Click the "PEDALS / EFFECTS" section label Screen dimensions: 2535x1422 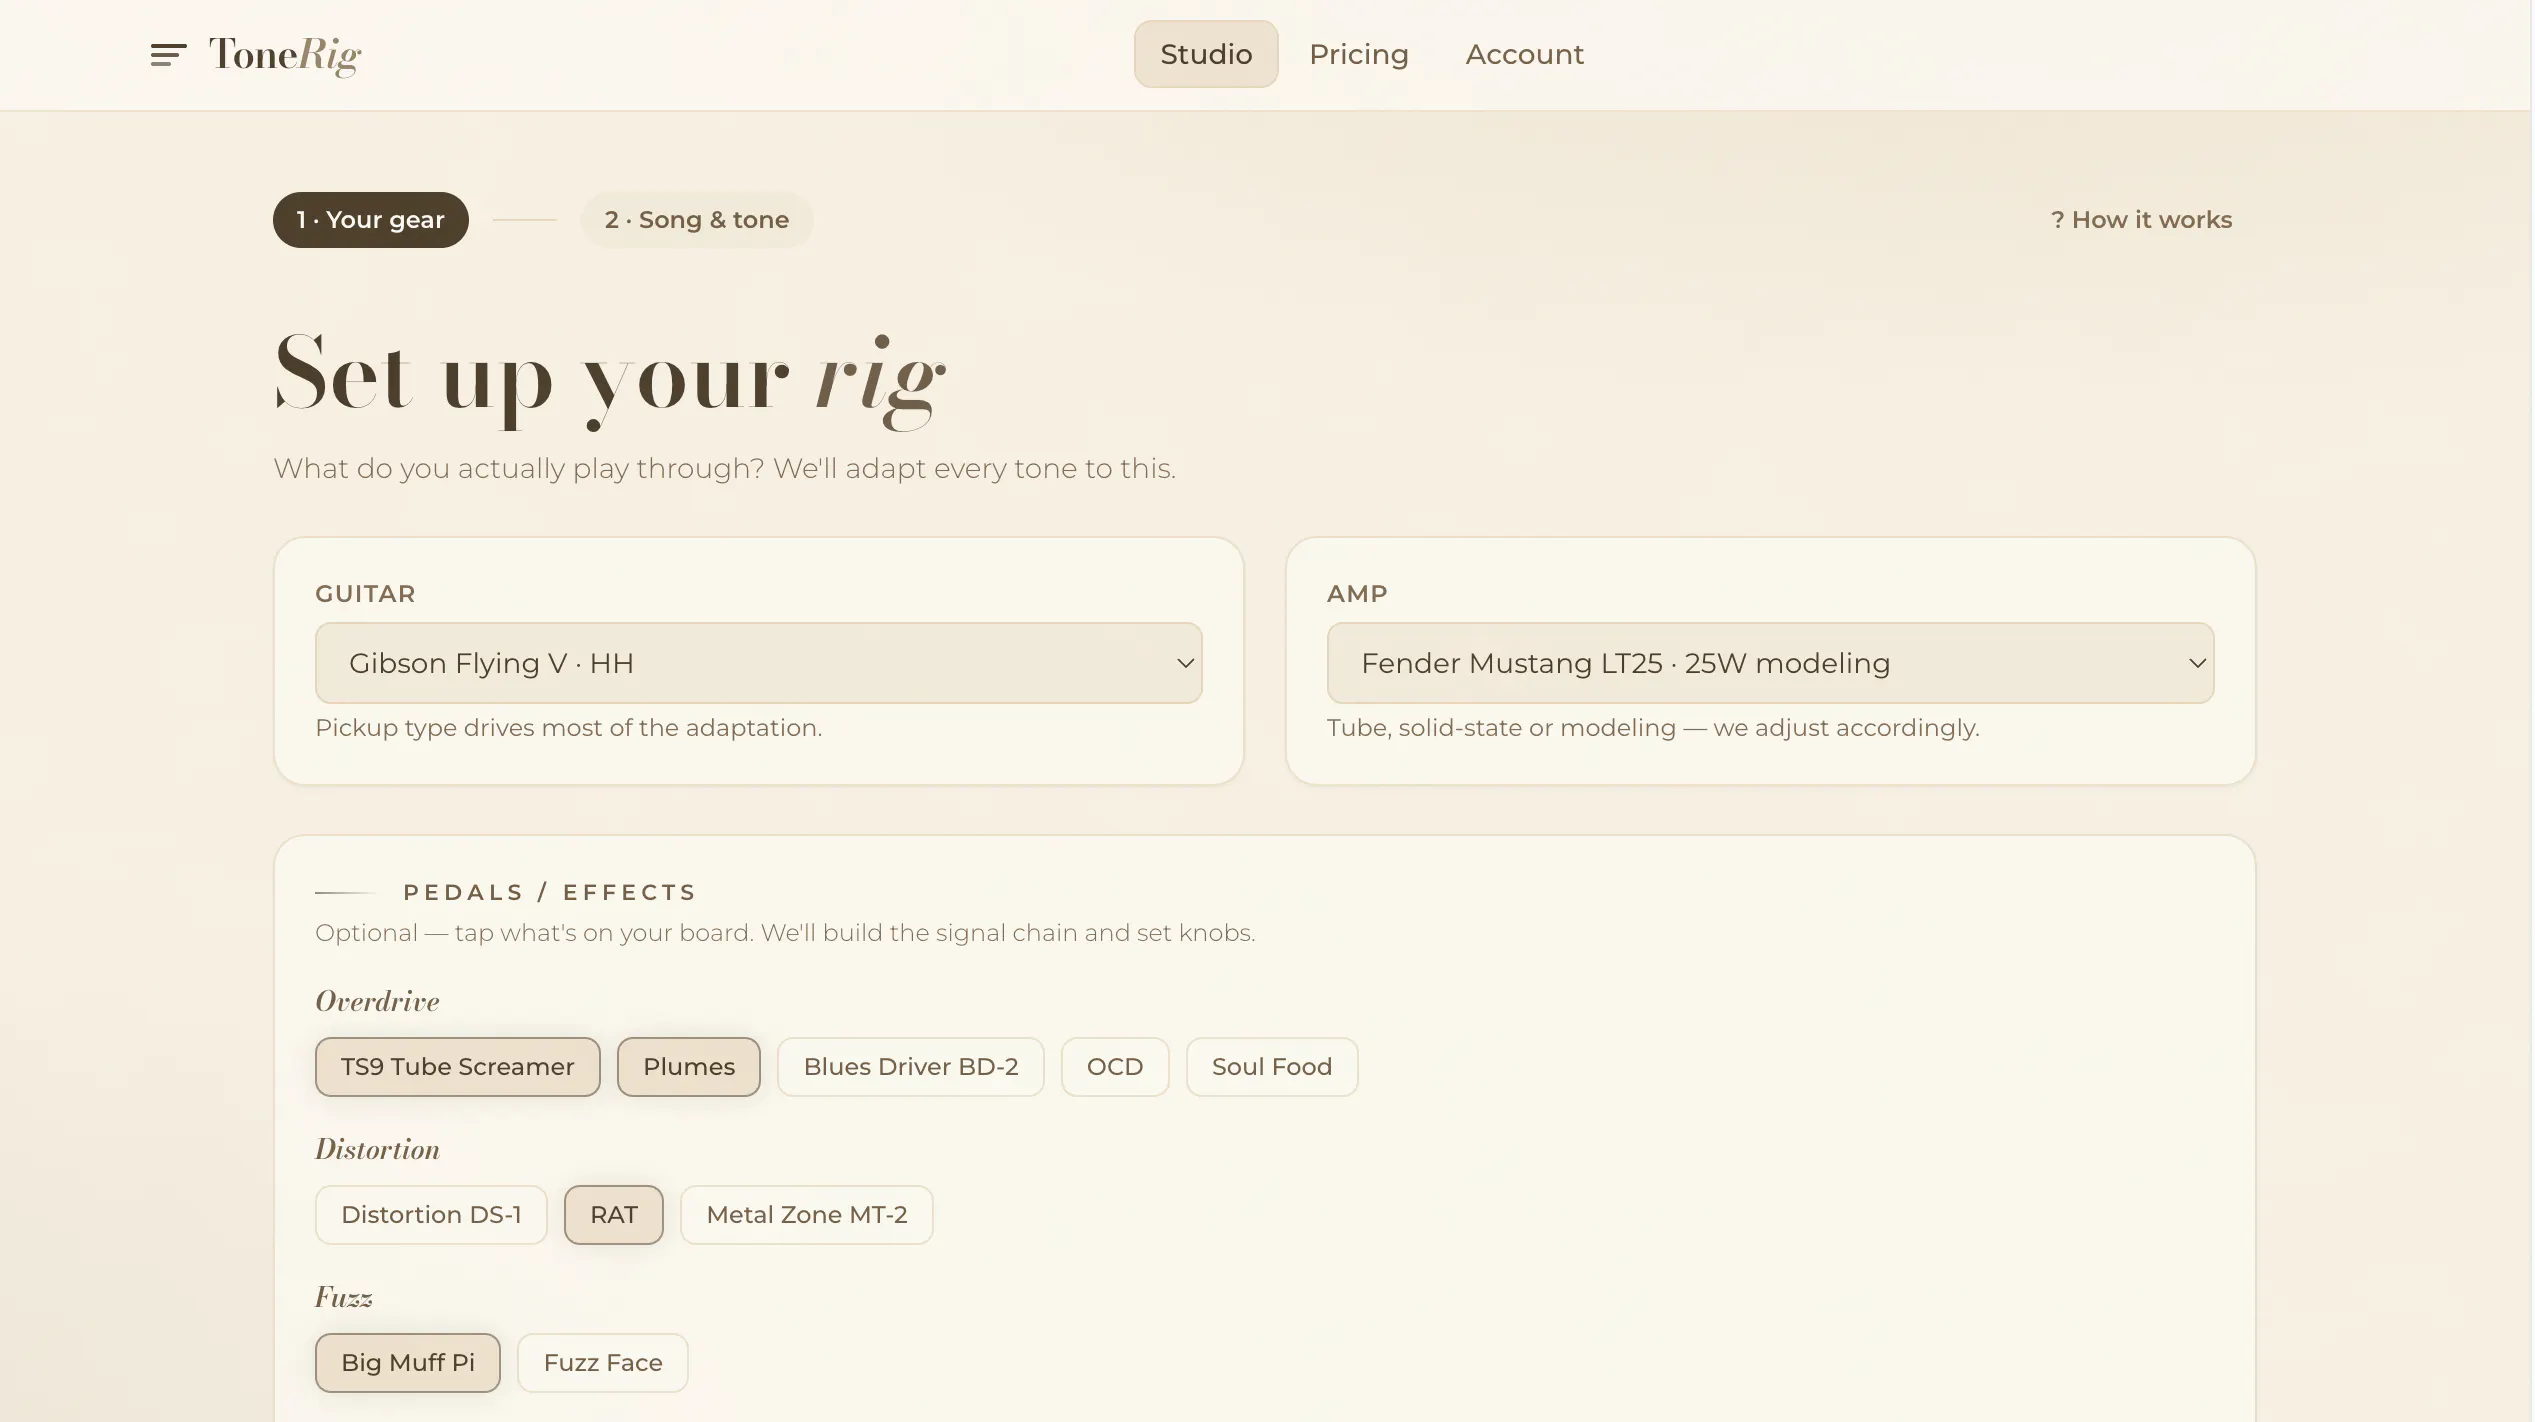tap(549, 892)
